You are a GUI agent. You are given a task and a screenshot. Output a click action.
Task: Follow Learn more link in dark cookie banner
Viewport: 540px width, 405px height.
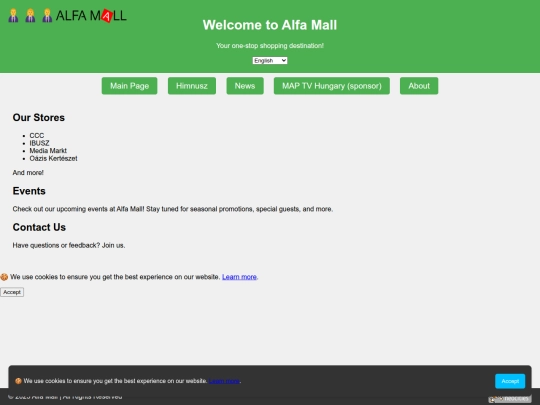pos(224,381)
